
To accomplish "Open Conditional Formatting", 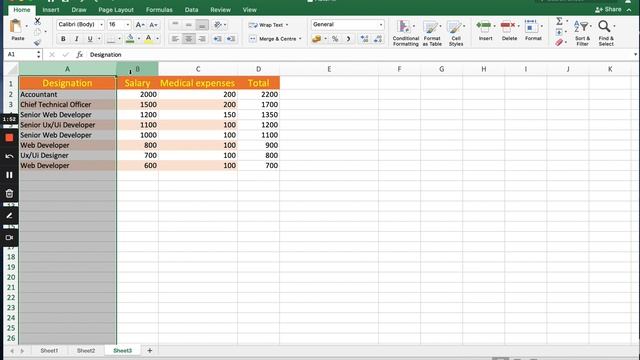I will [405, 33].
